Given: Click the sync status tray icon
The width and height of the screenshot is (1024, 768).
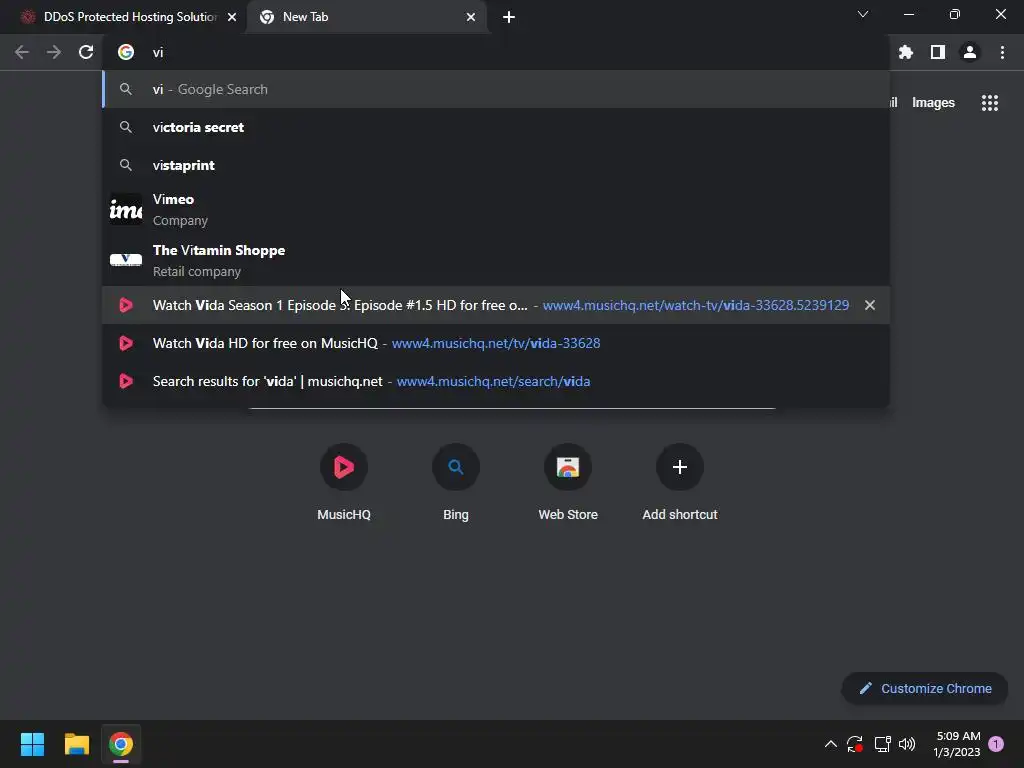Looking at the screenshot, I should point(855,744).
